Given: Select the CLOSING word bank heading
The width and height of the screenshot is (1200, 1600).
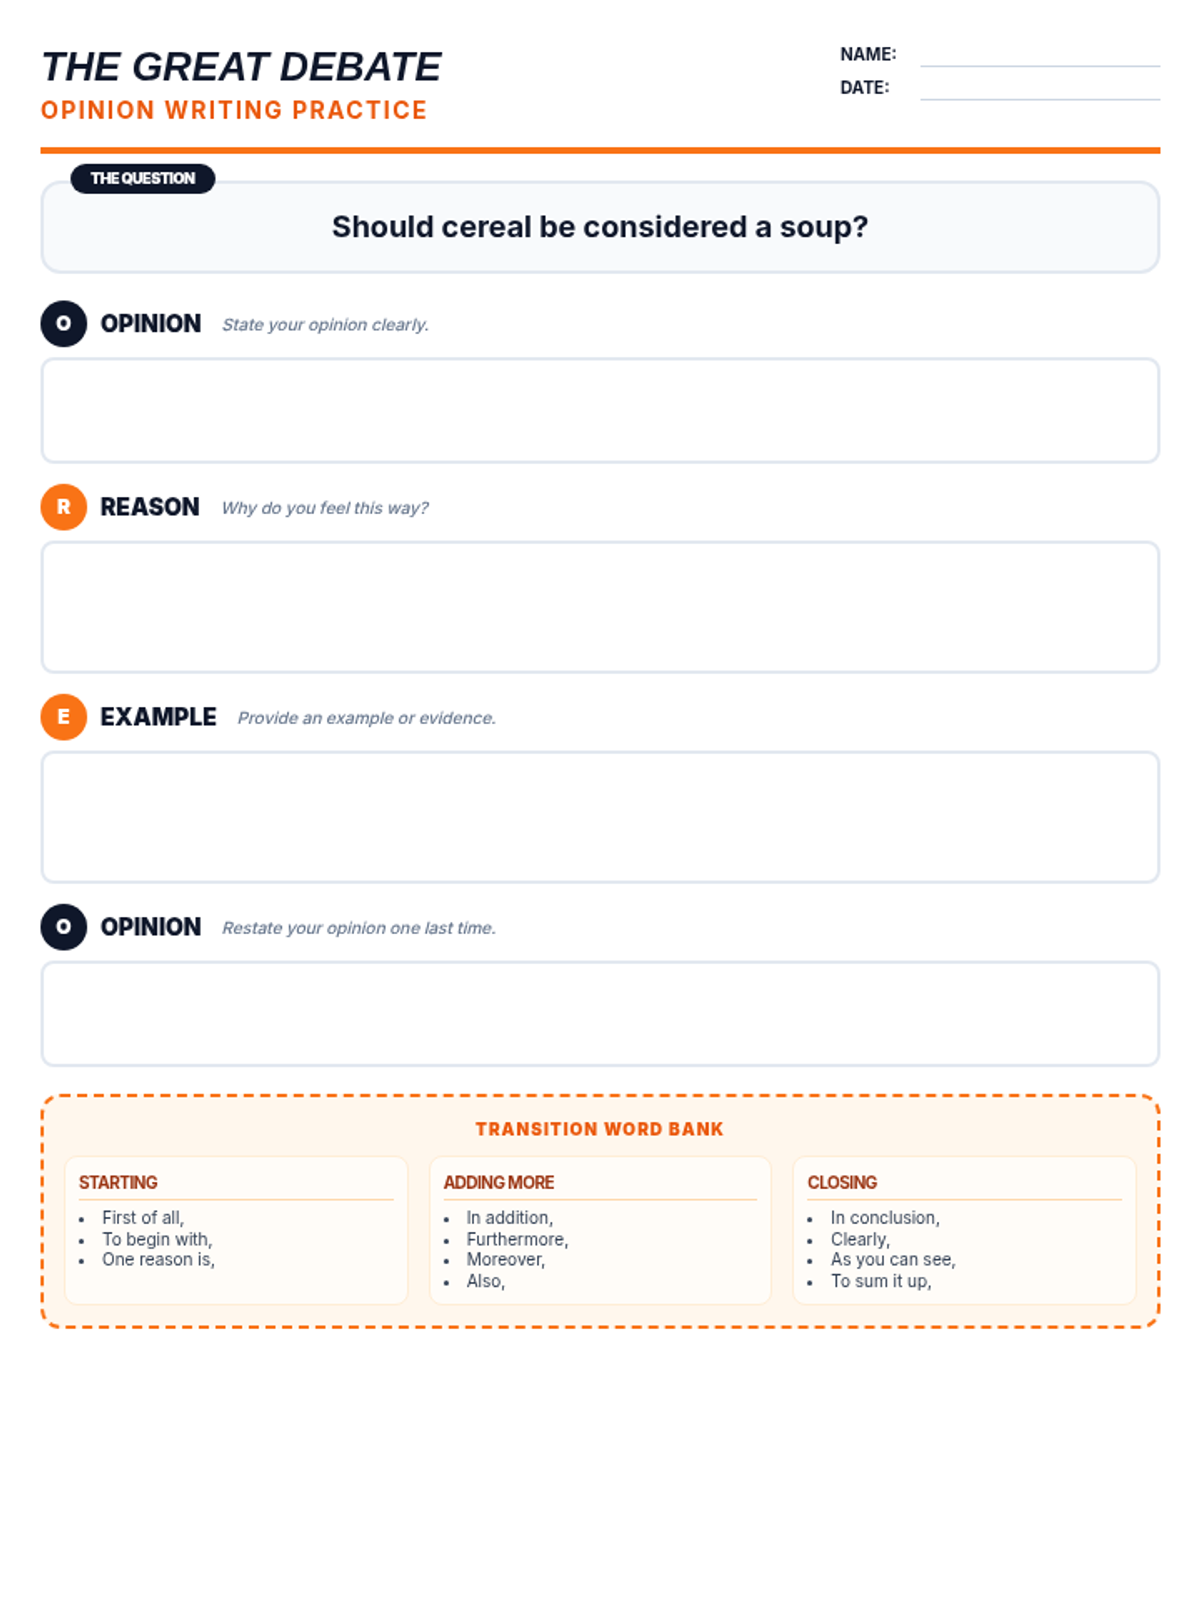Looking at the screenshot, I should click(842, 1182).
